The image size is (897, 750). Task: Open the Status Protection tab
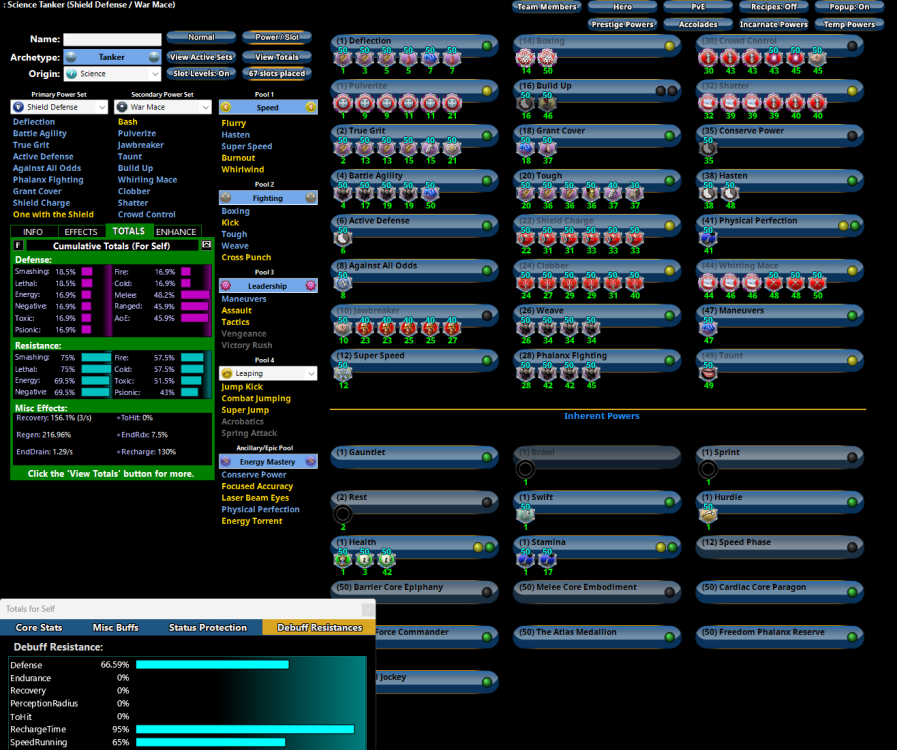click(x=206, y=628)
